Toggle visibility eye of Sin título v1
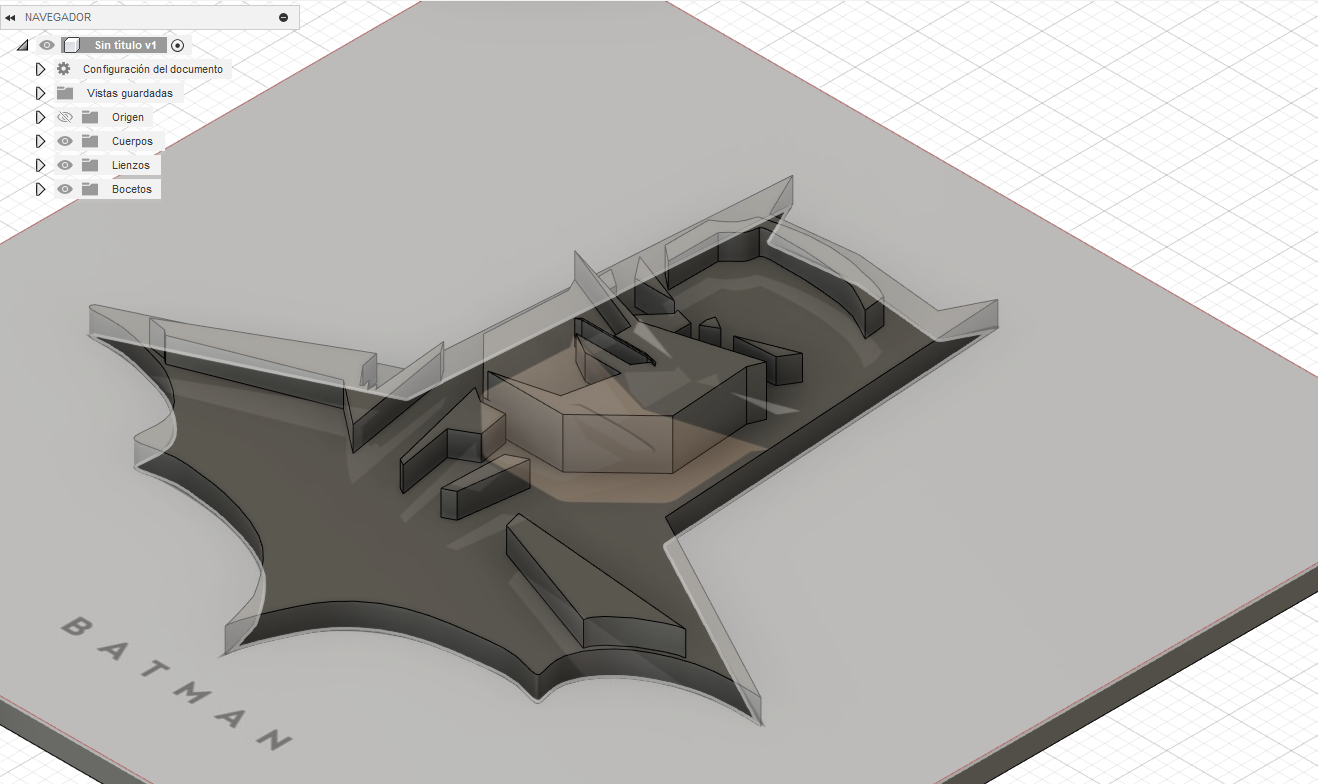This screenshot has height=784, width=1318. point(46,45)
